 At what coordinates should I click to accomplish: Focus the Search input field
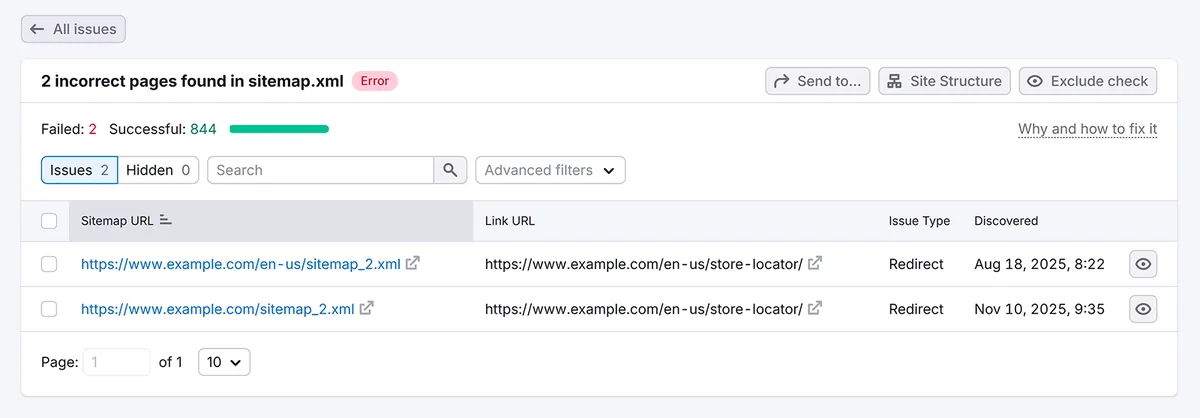[x=320, y=170]
